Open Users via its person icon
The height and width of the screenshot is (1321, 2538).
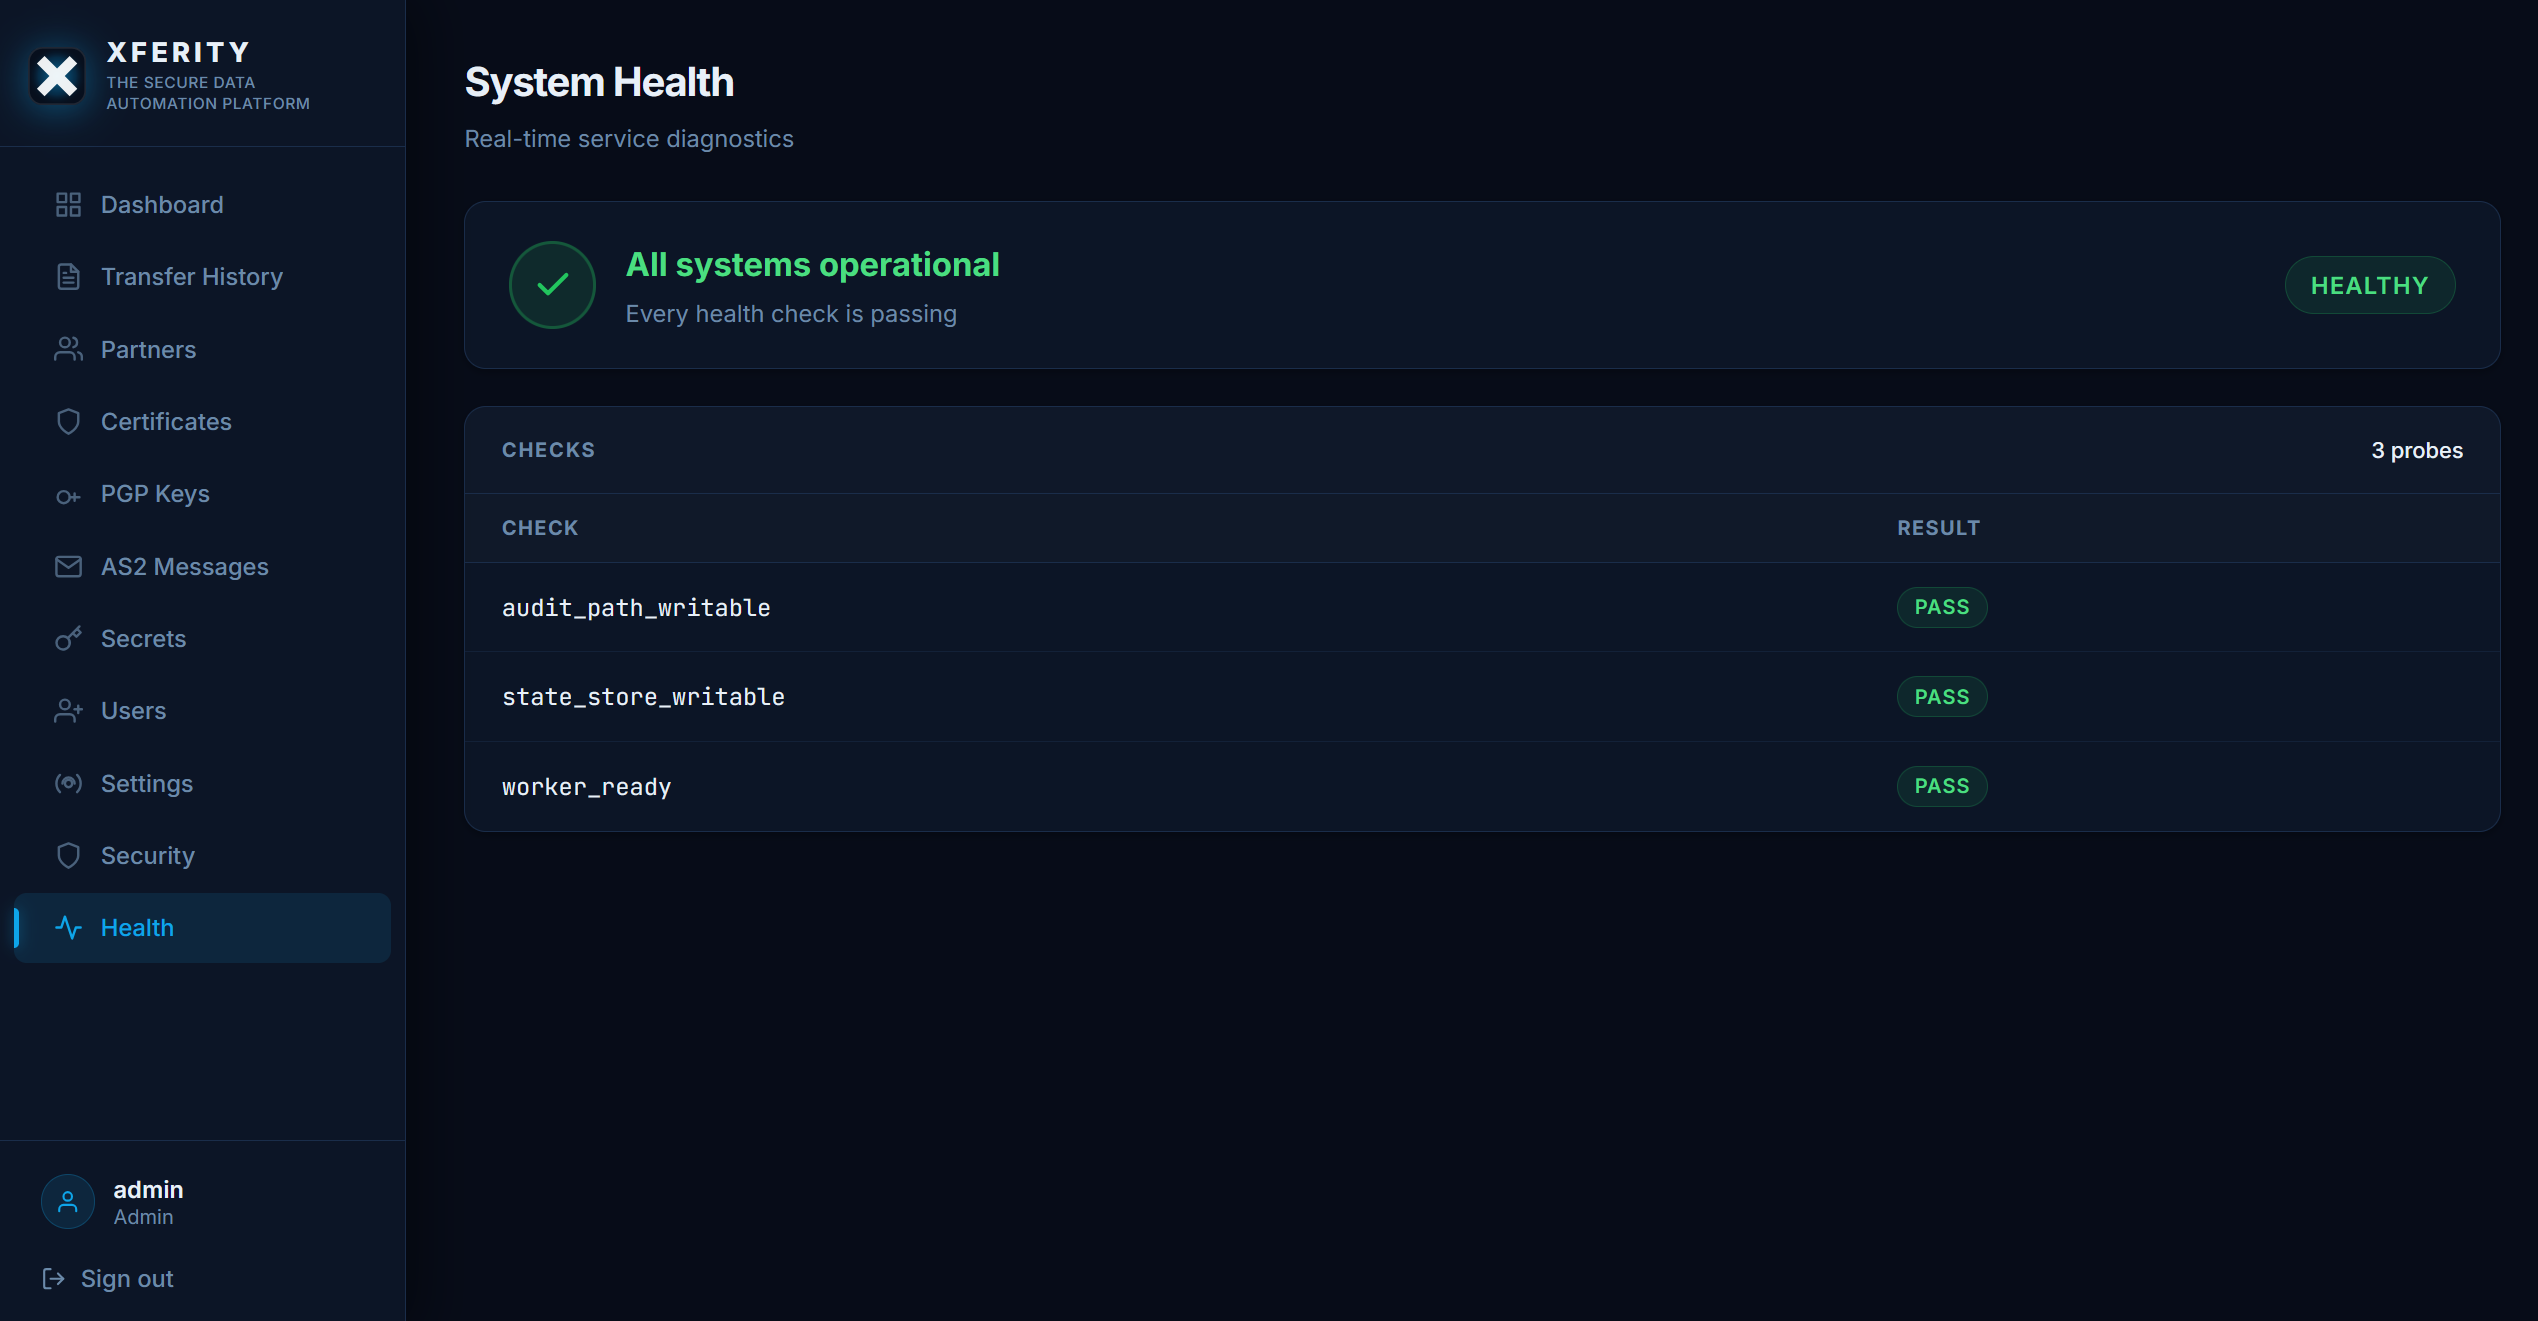point(68,711)
